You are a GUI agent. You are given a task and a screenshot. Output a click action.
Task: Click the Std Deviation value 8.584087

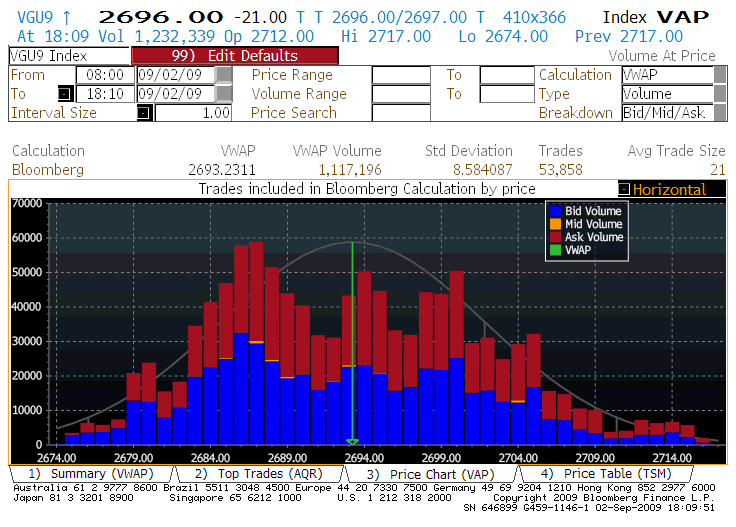[483, 169]
